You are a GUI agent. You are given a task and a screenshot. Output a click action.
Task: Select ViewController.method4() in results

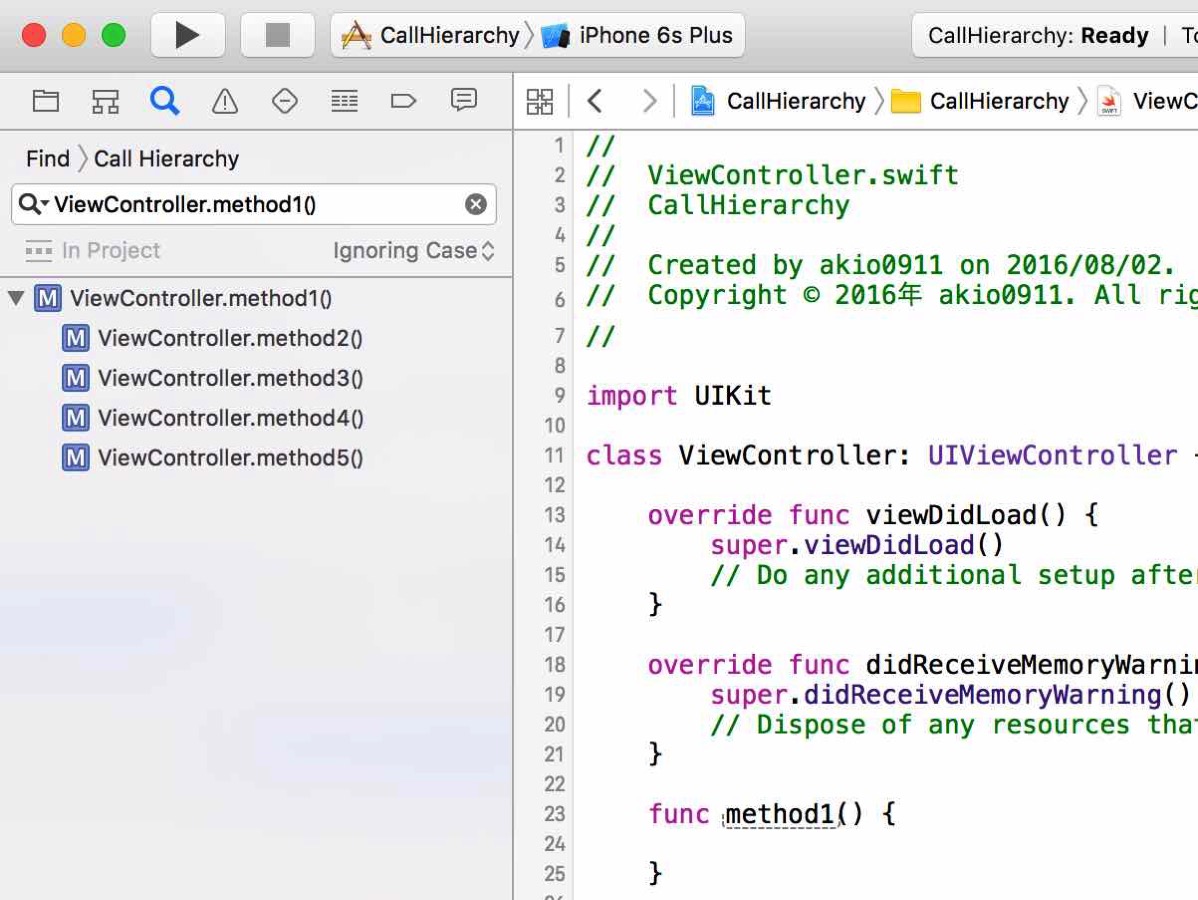[x=256, y=417]
